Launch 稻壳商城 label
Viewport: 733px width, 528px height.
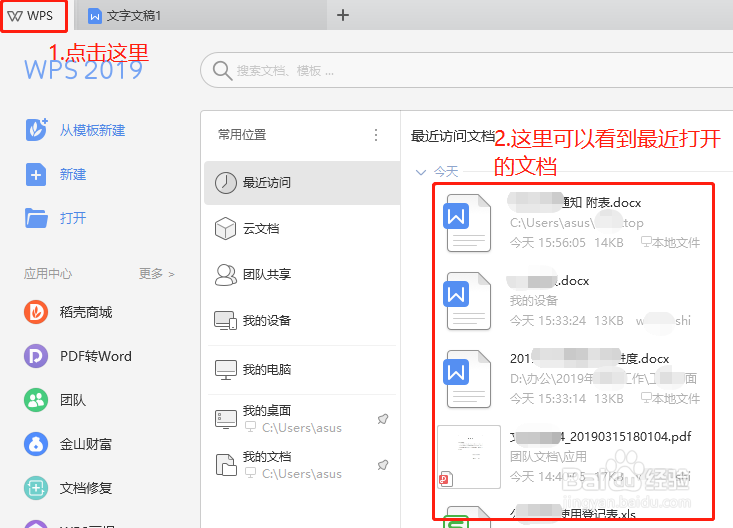pos(86,312)
